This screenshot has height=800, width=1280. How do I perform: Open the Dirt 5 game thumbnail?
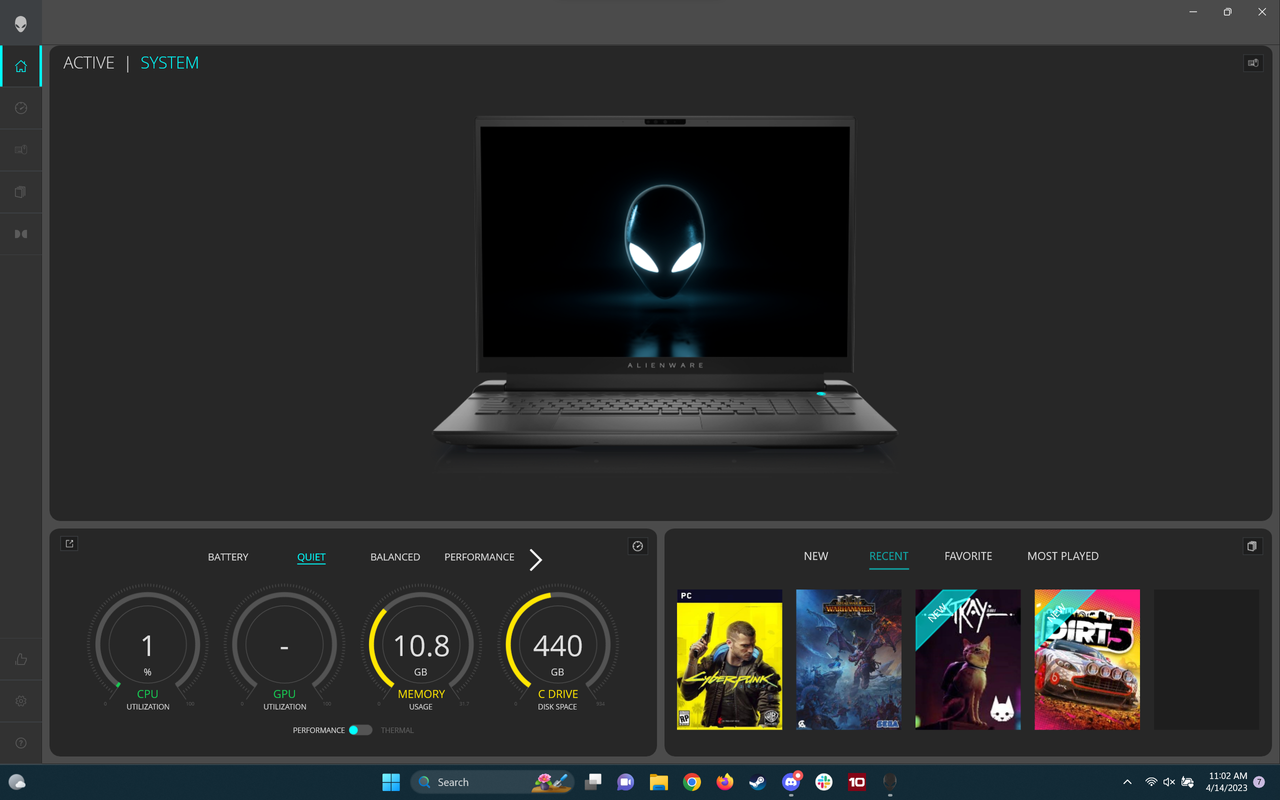1087,659
